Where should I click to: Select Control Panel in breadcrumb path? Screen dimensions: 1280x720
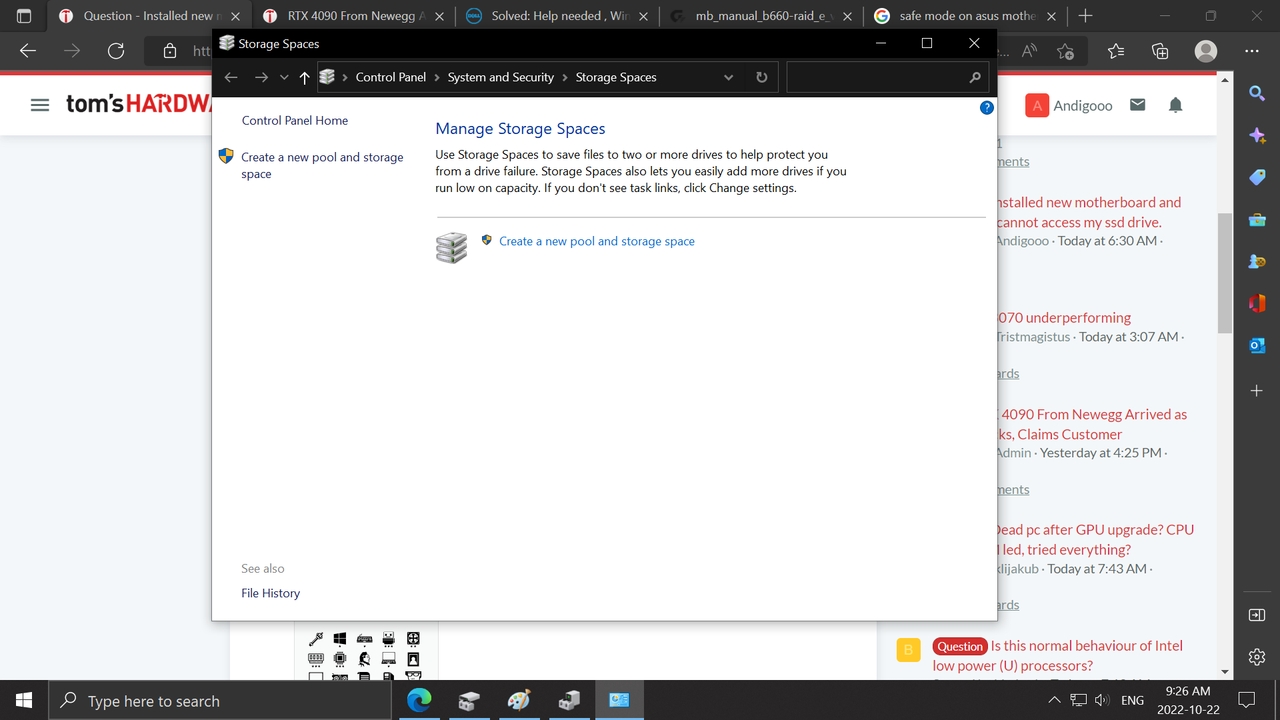tap(391, 77)
